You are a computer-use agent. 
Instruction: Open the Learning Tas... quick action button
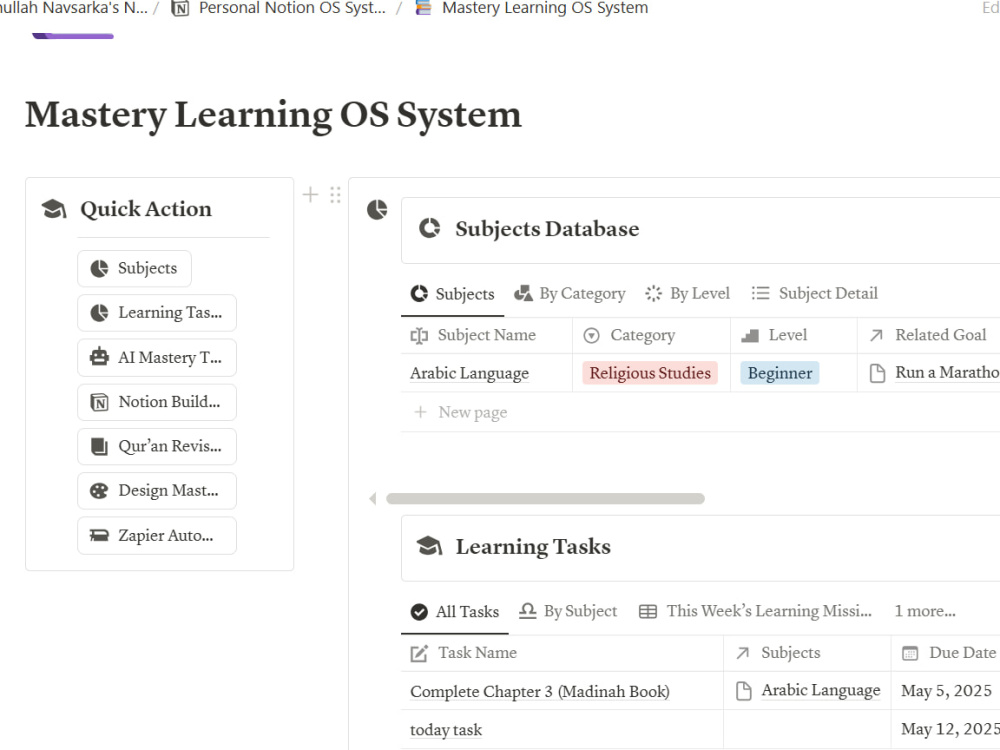[157, 312]
